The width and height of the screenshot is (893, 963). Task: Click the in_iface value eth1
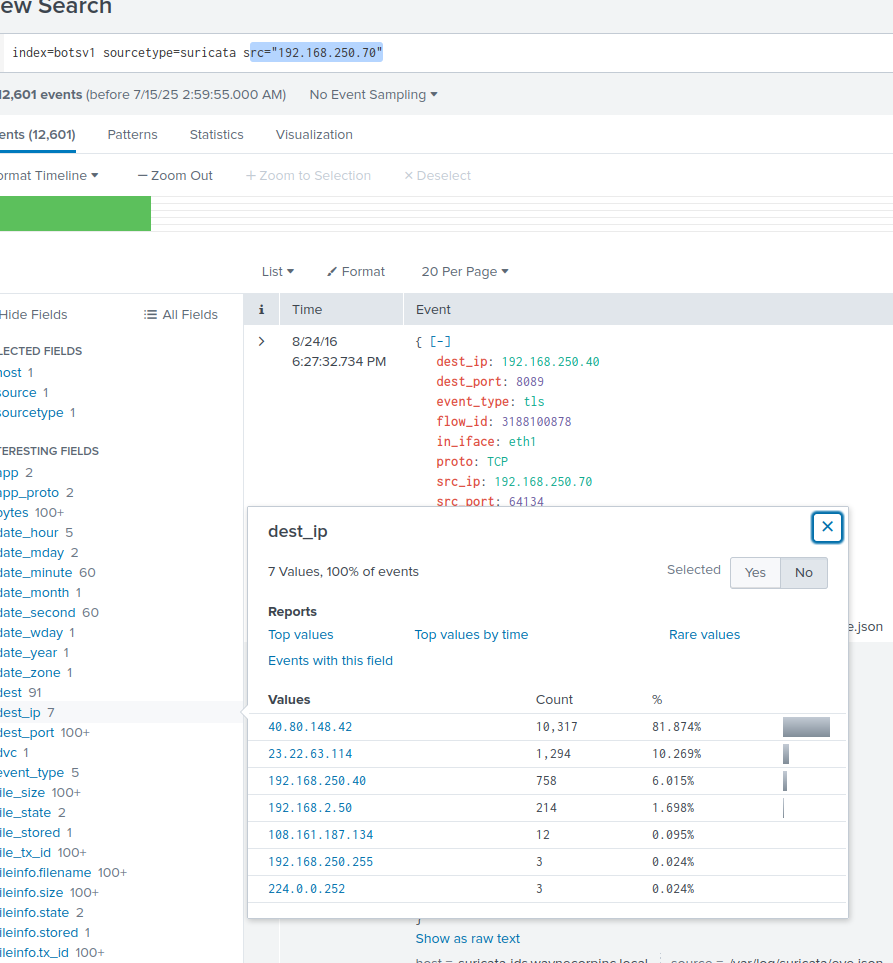522,442
